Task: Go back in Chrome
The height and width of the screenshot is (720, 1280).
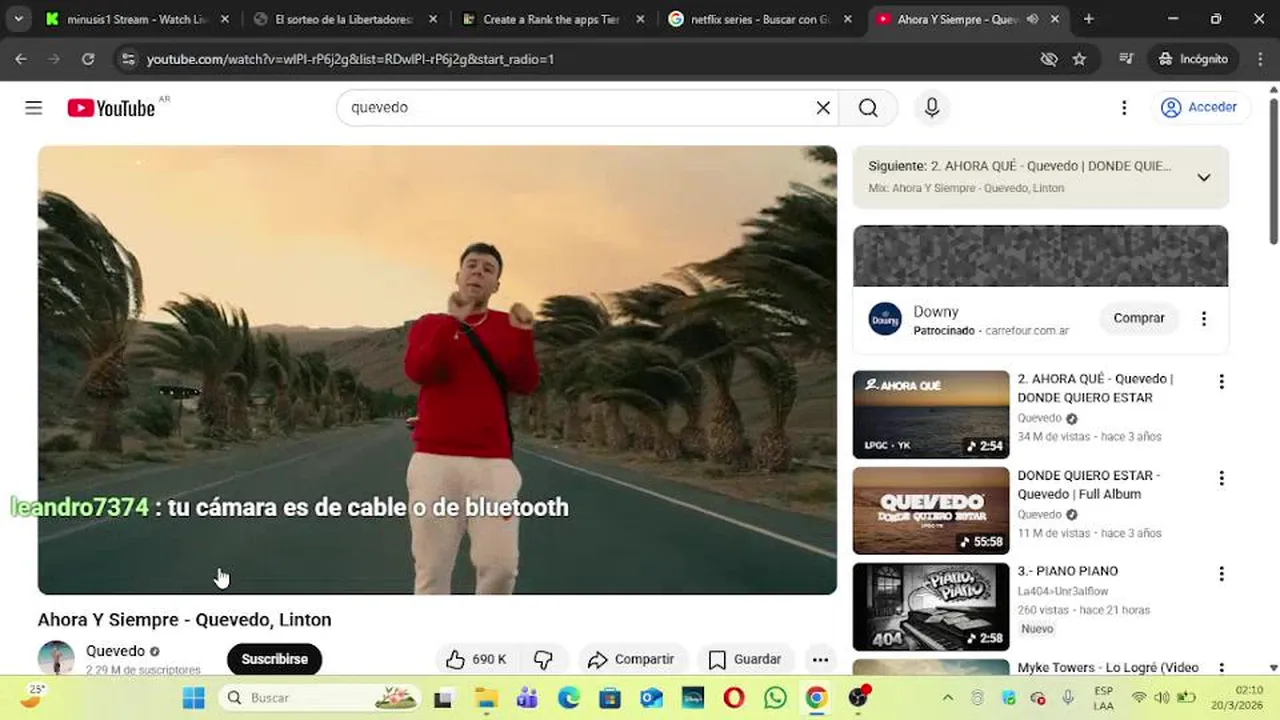Action: (x=21, y=59)
